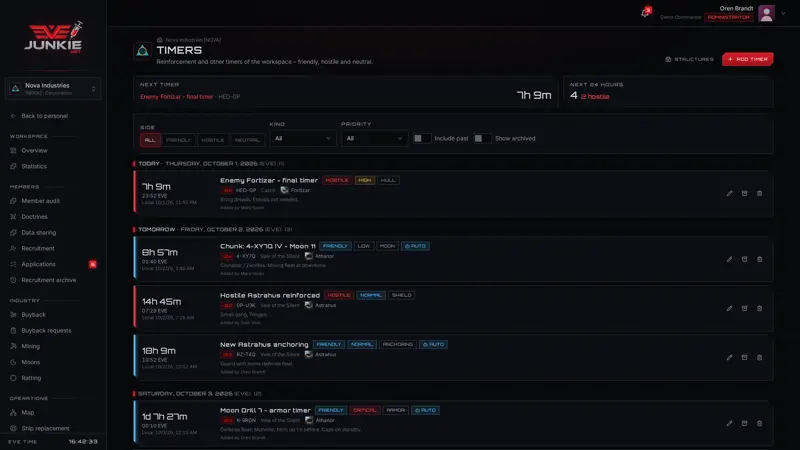Click the Chunk: 4-XY7Q IV - Moon 11 title
Image resolution: width=800 pixels, height=450 pixels.
click(268, 246)
